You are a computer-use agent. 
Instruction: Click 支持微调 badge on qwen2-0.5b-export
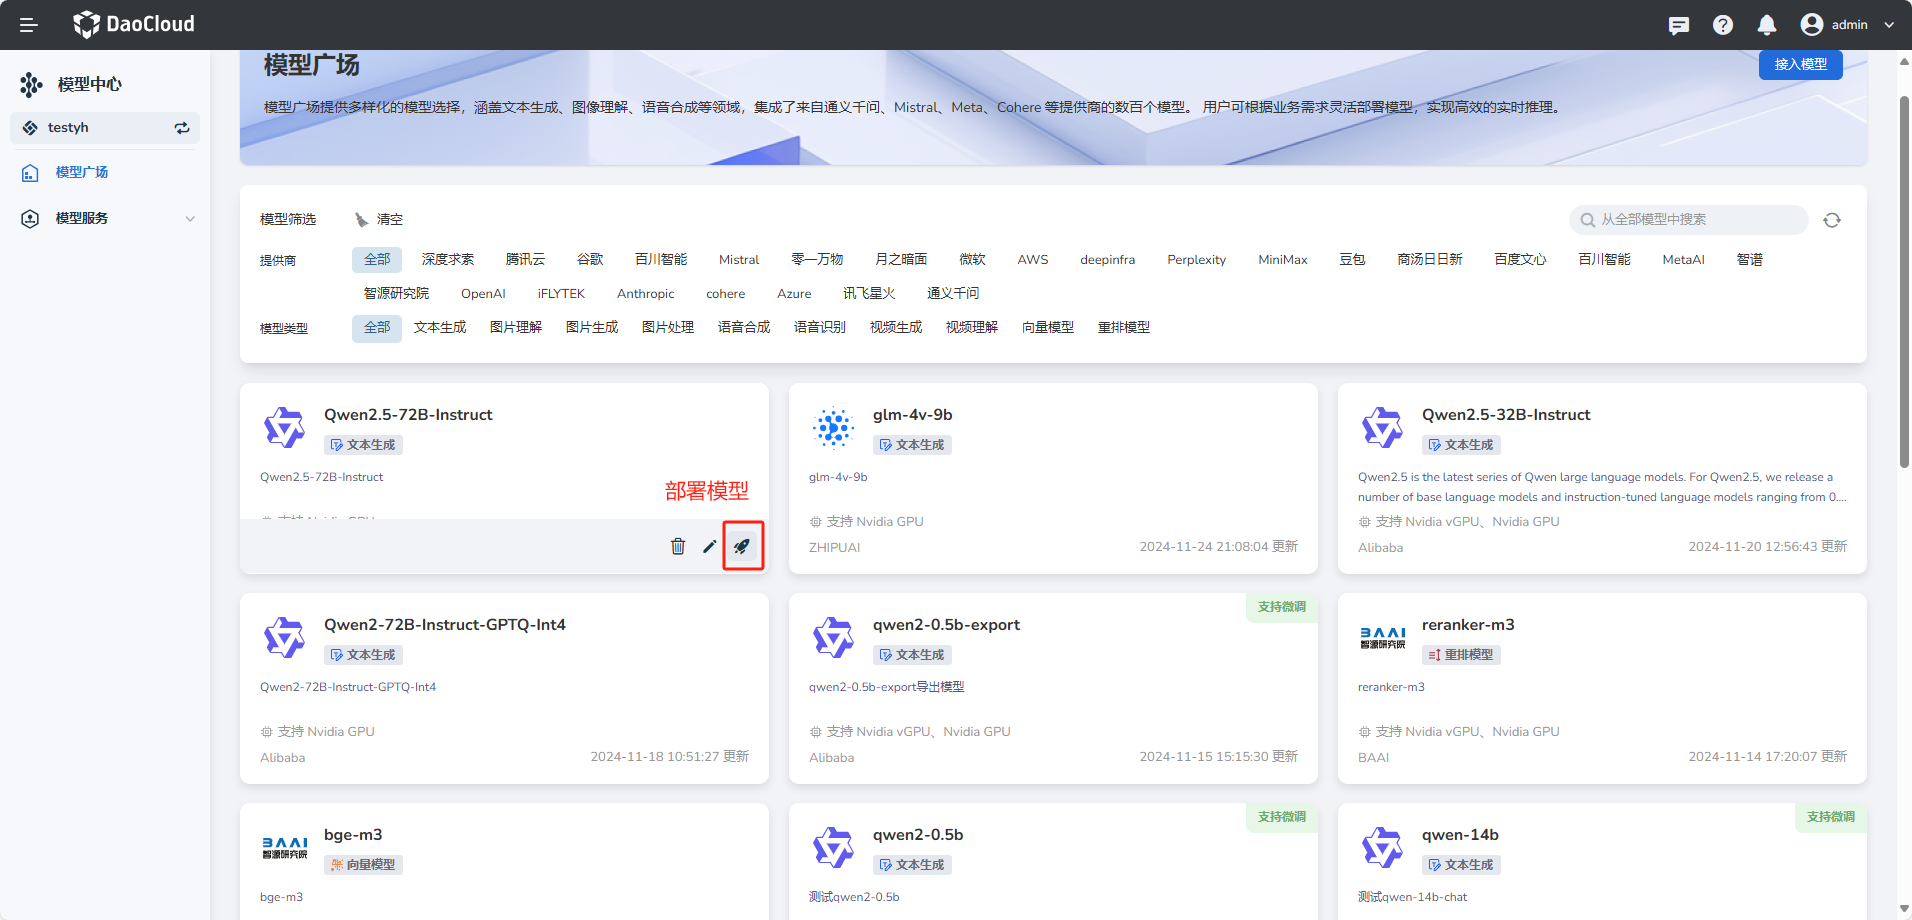click(1282, 607)
